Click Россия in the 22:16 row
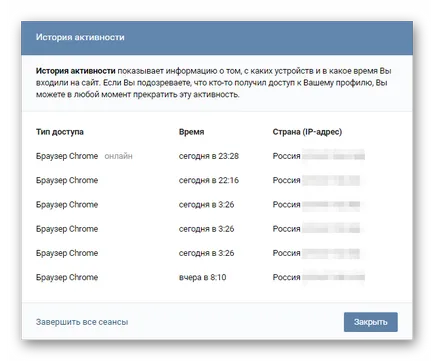Viewport: 434px width, 361px height. pos(286,180)
